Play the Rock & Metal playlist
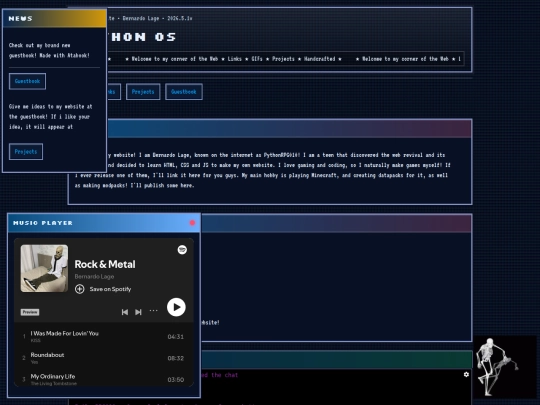The width and height of the screenshot is (540, 405). click(x=176, y=307)
